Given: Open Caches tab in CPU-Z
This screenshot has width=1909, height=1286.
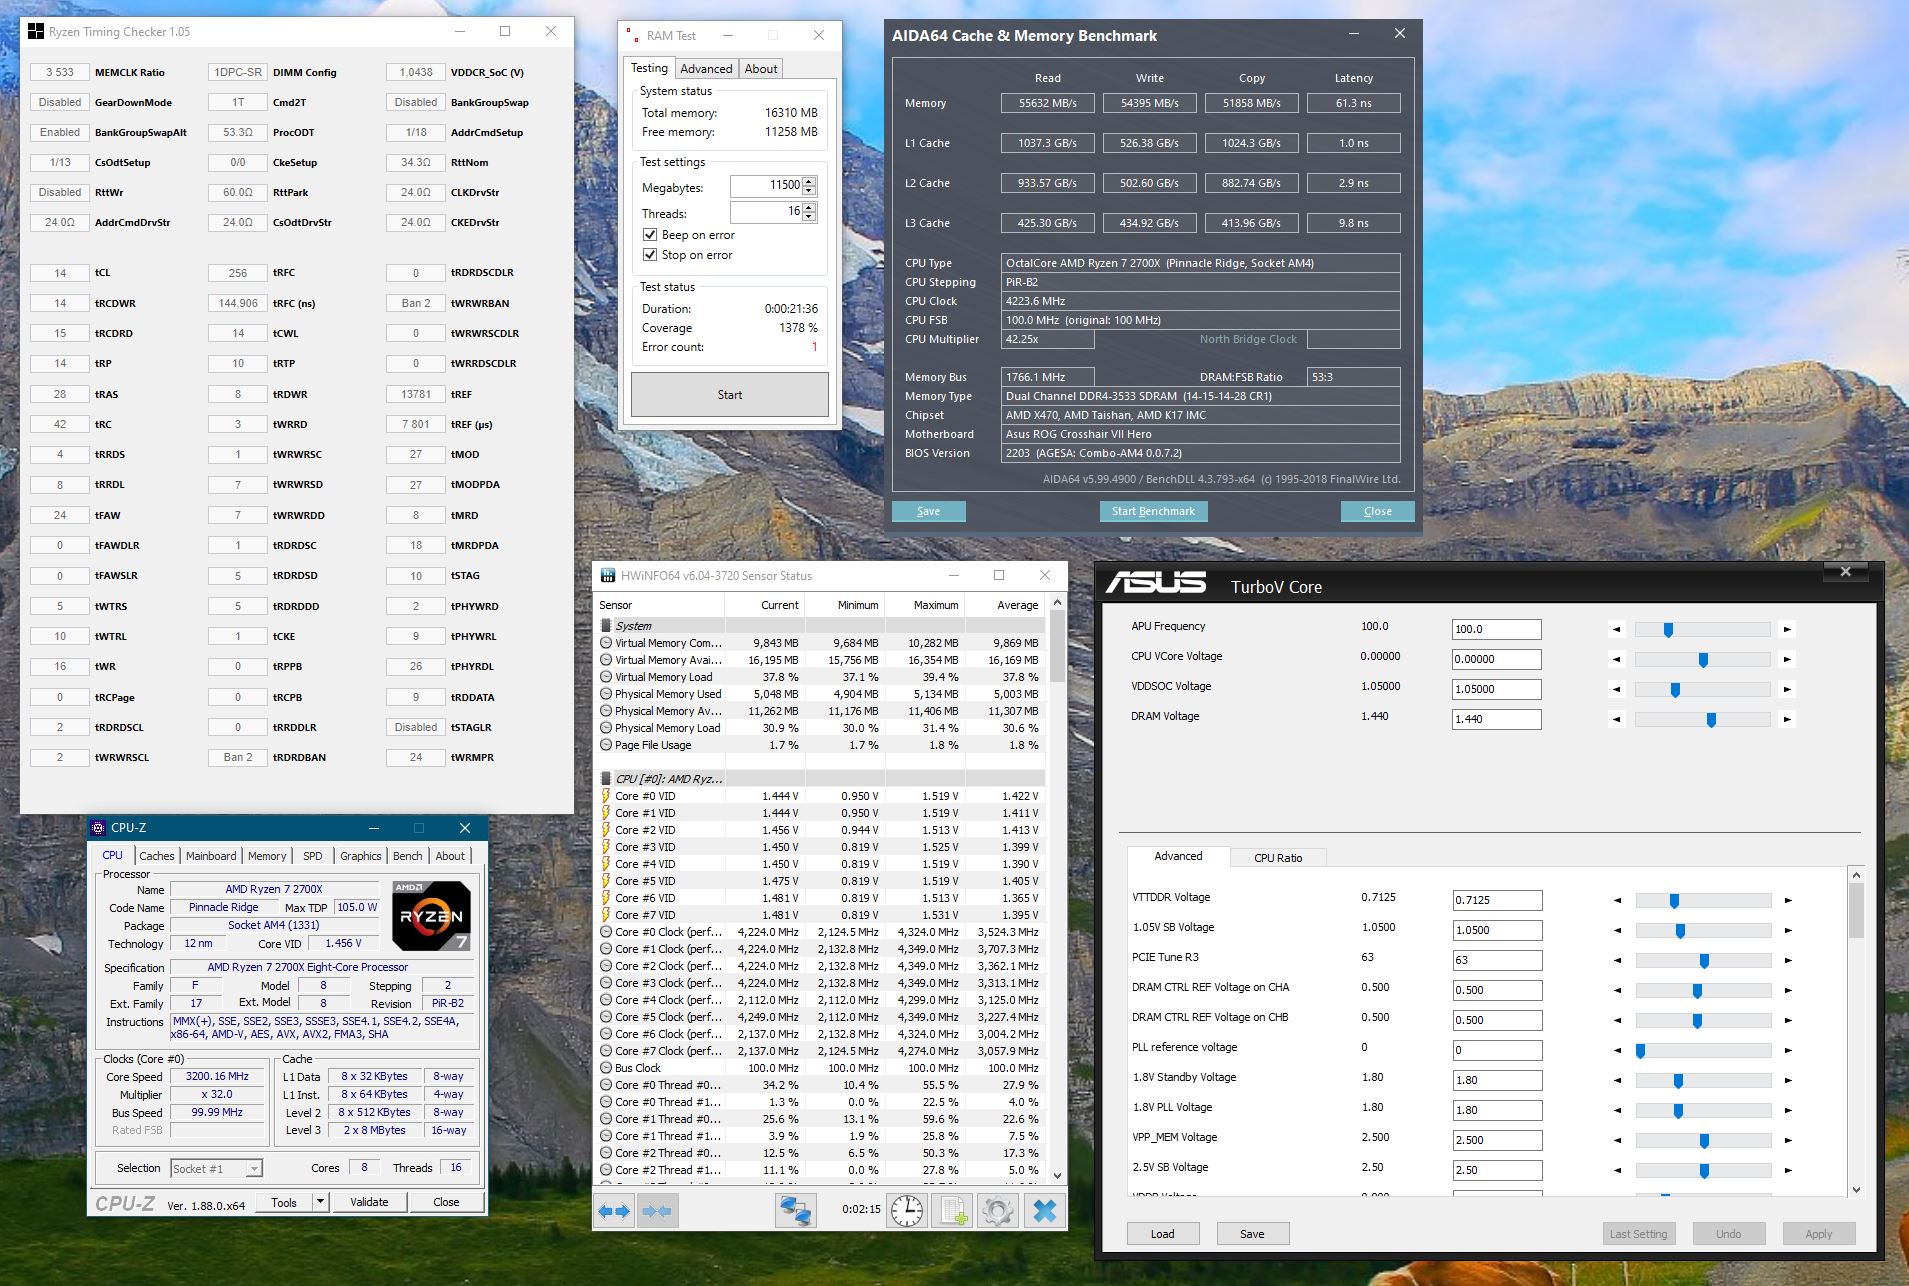Looking at the screenshot, I should (157, 856).
